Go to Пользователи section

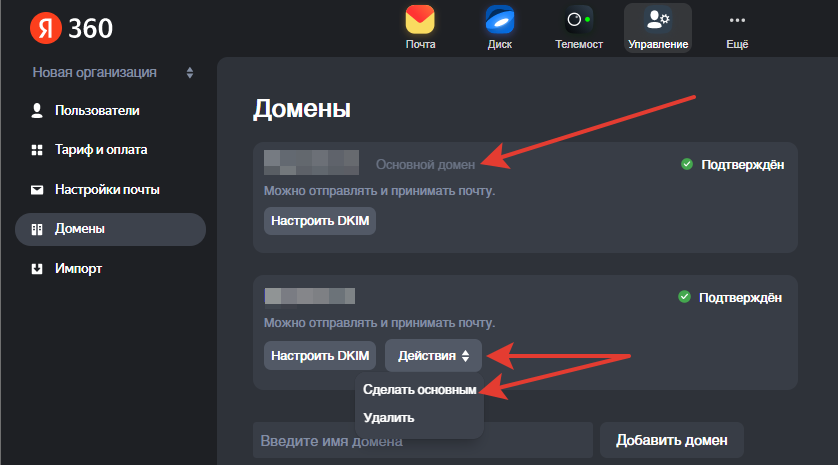[97, 111]
